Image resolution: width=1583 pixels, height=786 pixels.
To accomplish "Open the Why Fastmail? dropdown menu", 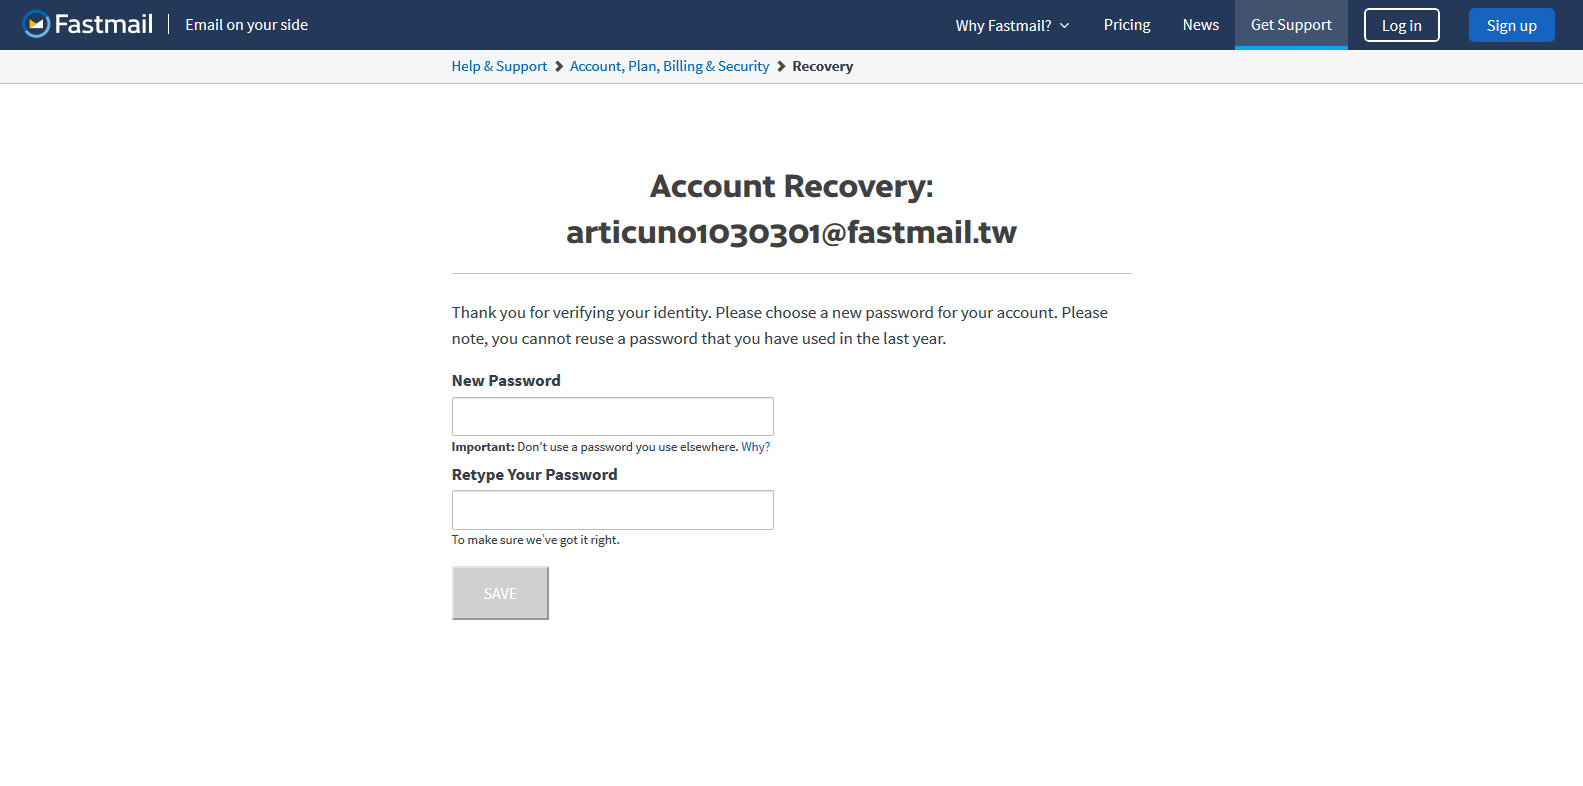I will (1012, 25).
